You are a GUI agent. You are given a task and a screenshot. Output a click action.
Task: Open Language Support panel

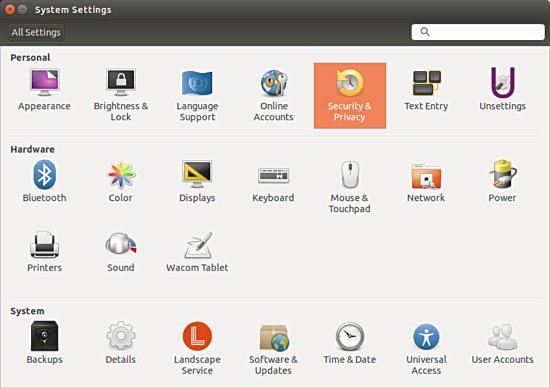(197, 95)
